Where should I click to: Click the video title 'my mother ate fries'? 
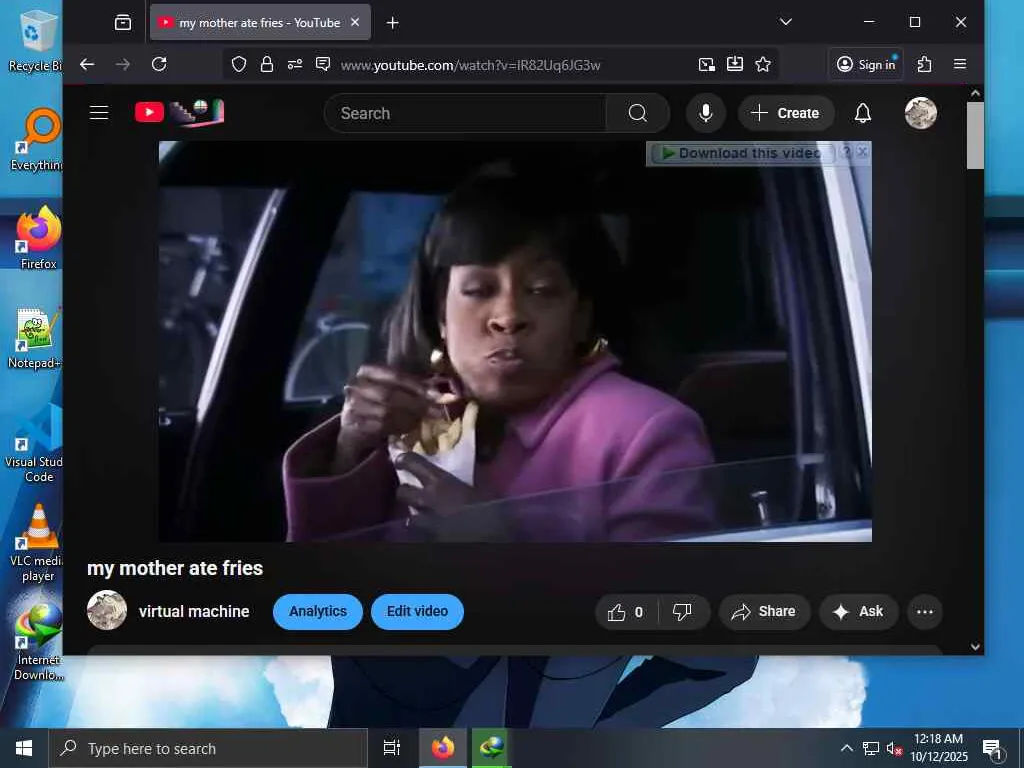tap(175, 568)
